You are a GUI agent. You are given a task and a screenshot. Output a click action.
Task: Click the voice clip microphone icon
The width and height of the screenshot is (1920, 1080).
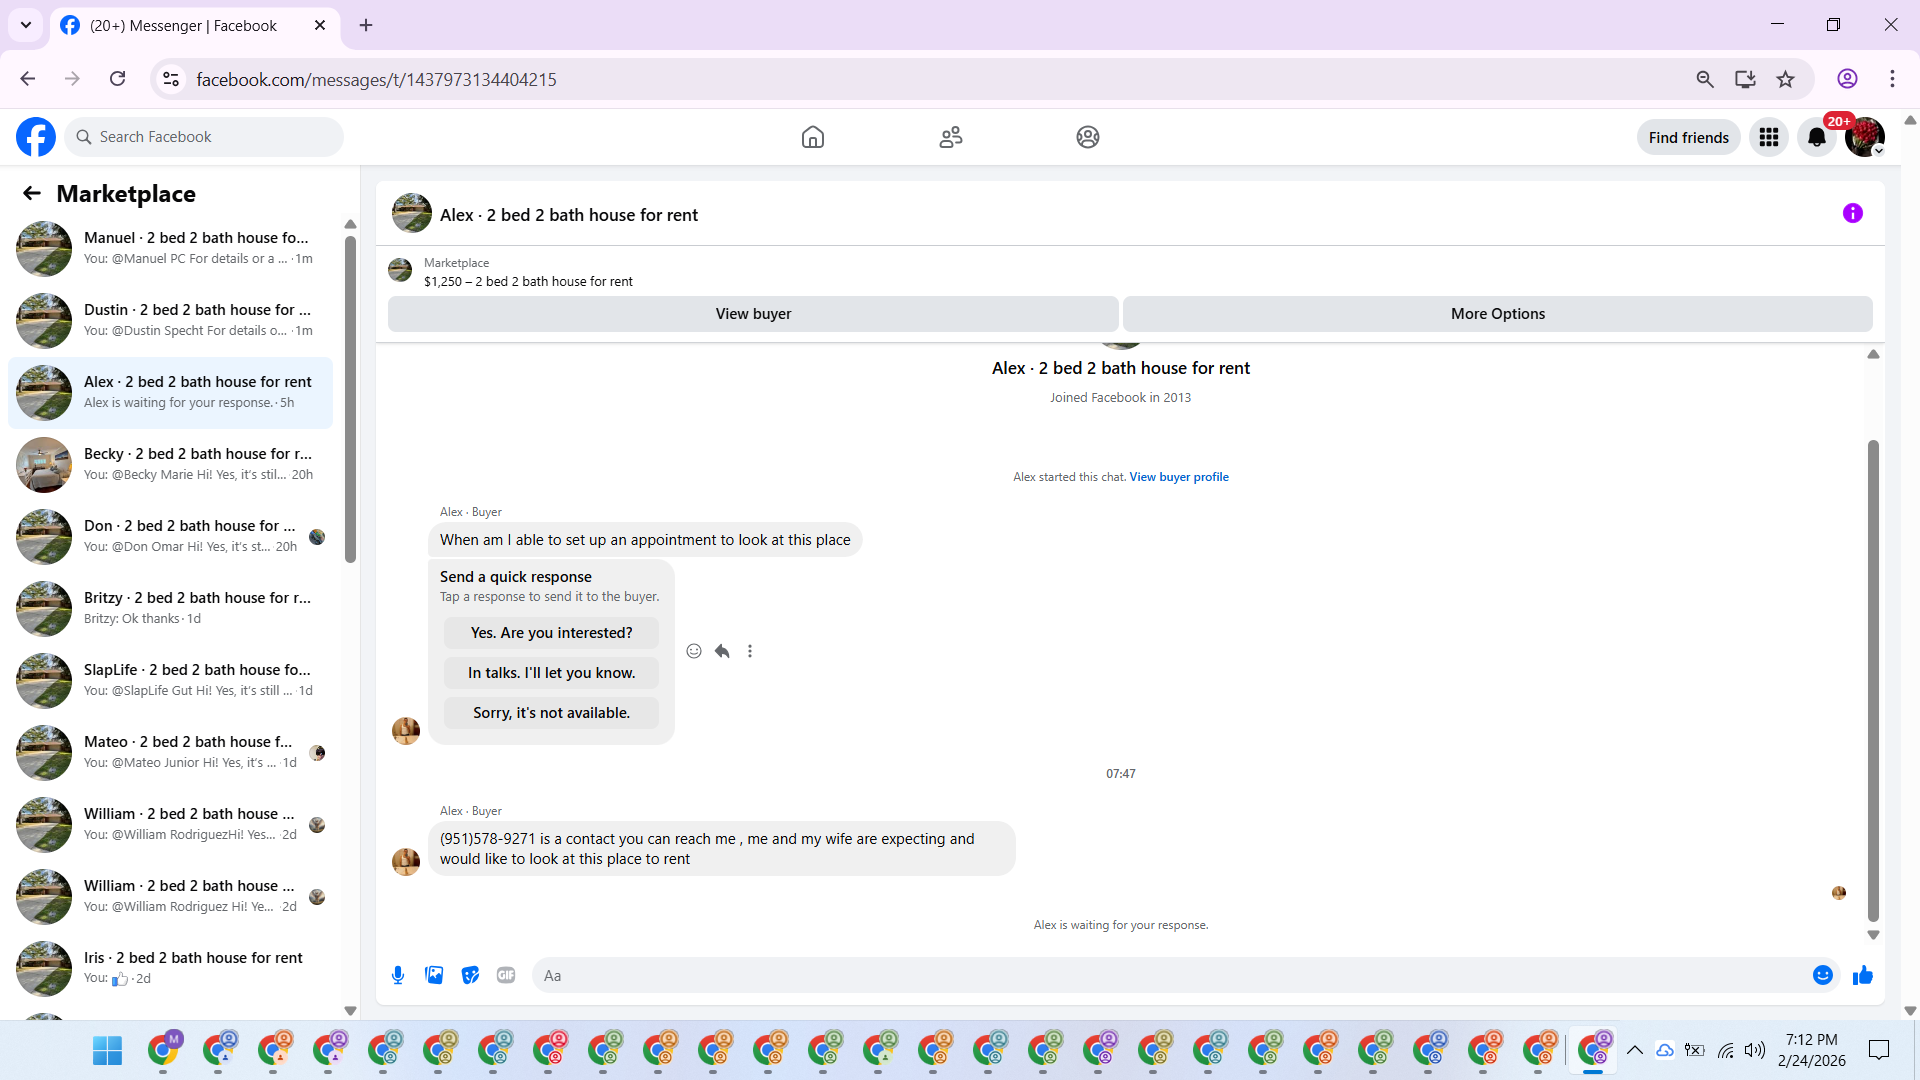(x=398, y=975)
